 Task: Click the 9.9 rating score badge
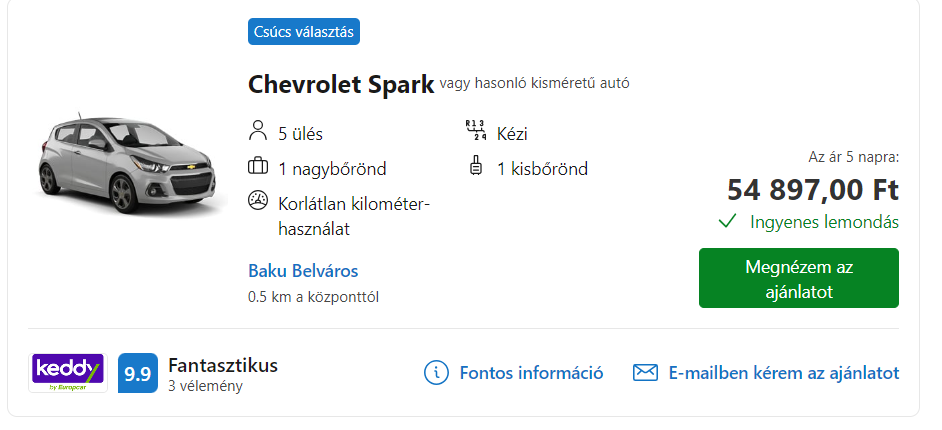pyautogui.click(x=138, y=373)
